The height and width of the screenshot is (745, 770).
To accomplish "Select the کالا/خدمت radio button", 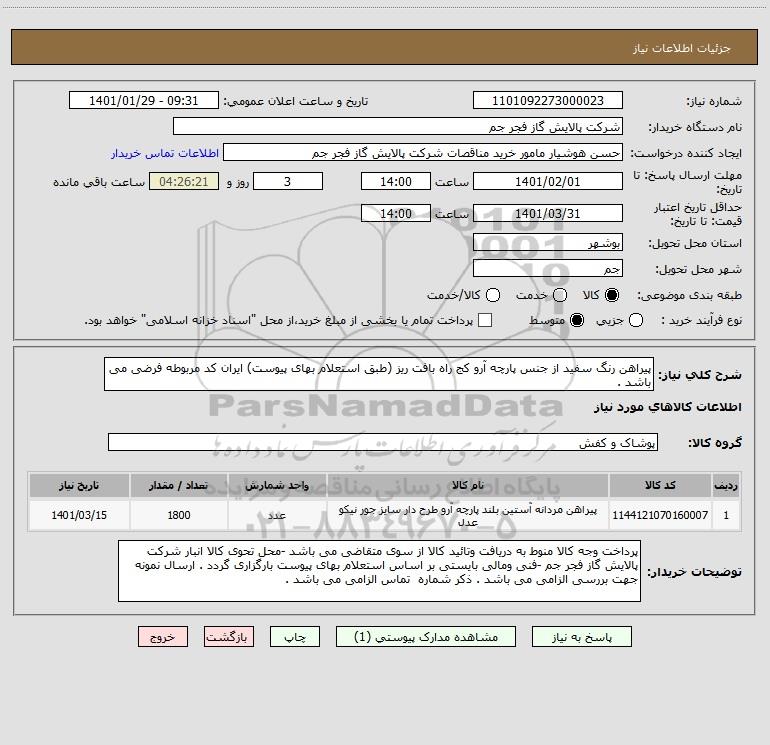I will click(493, 295).
